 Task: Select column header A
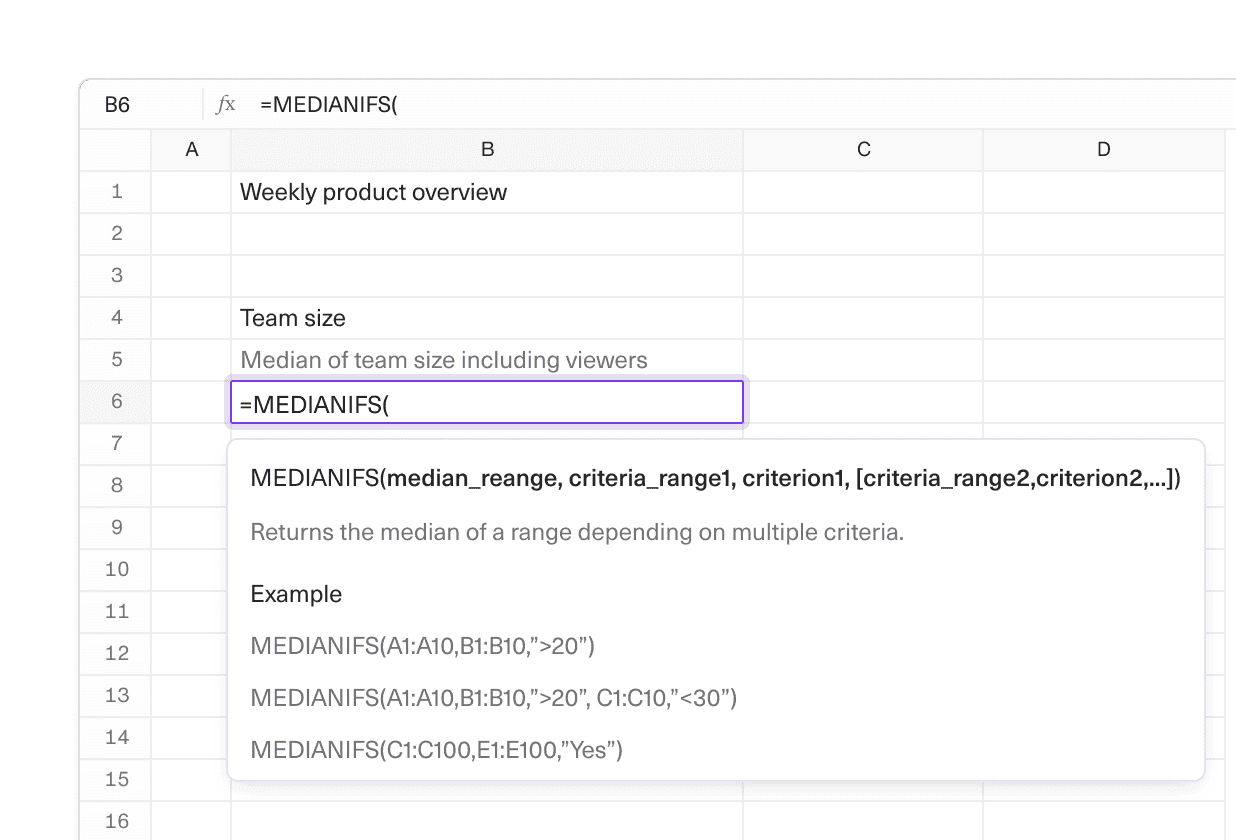click(191, 149)
